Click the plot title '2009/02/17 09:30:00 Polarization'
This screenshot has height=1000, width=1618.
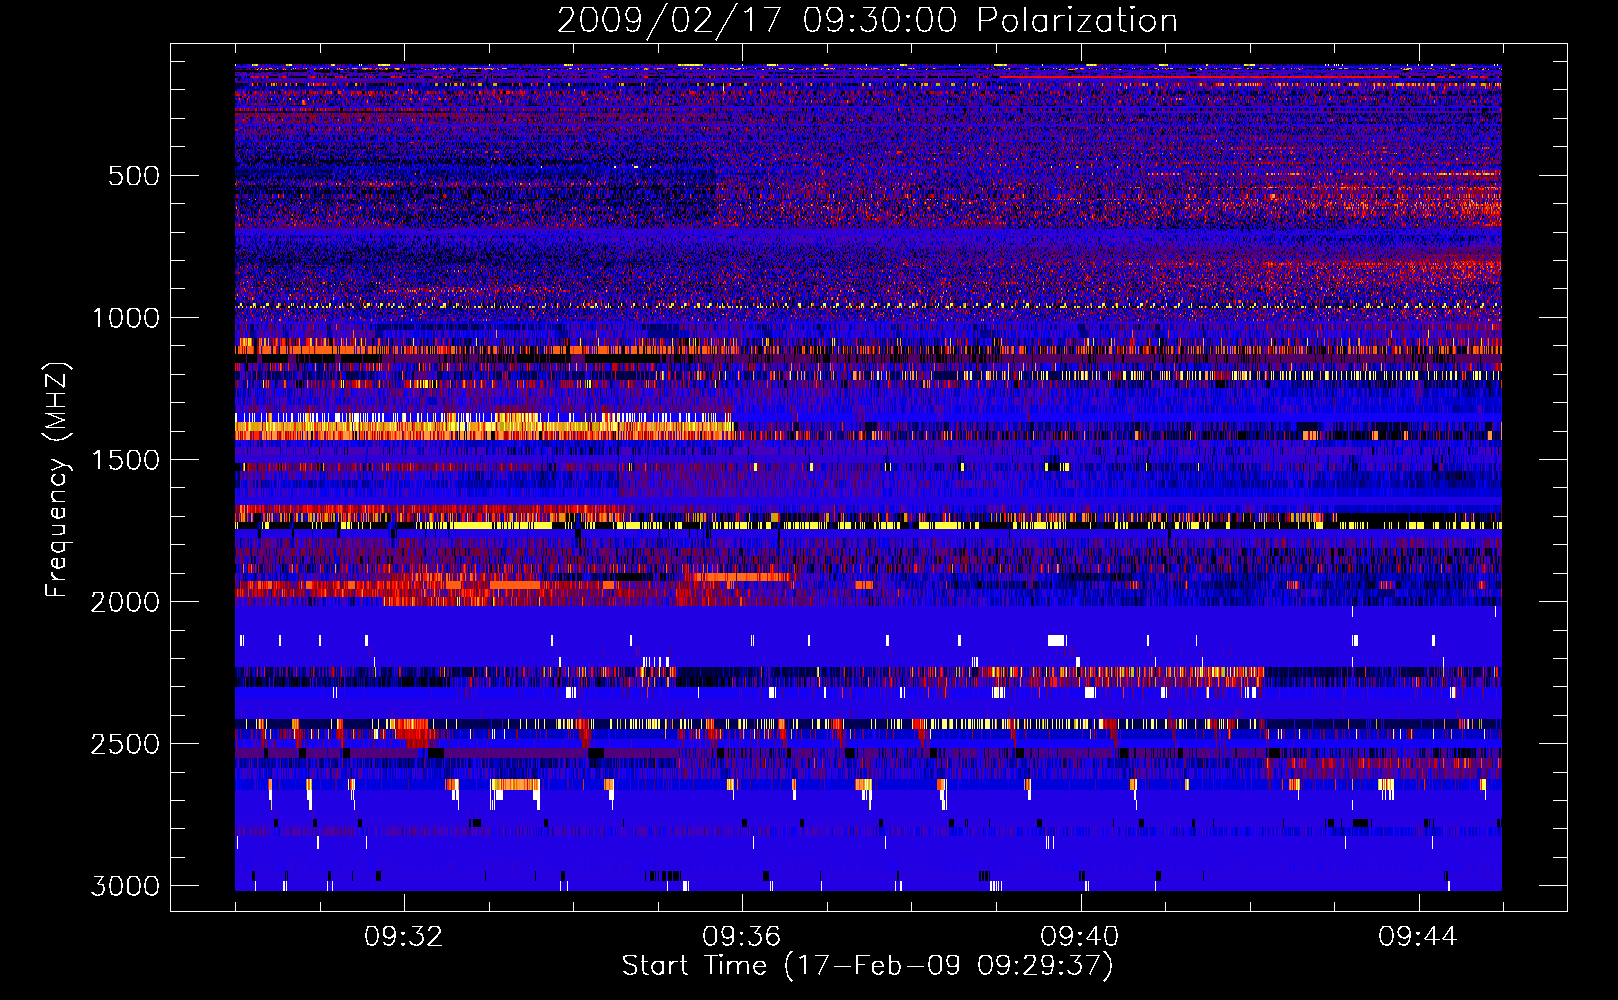[867, 21]
